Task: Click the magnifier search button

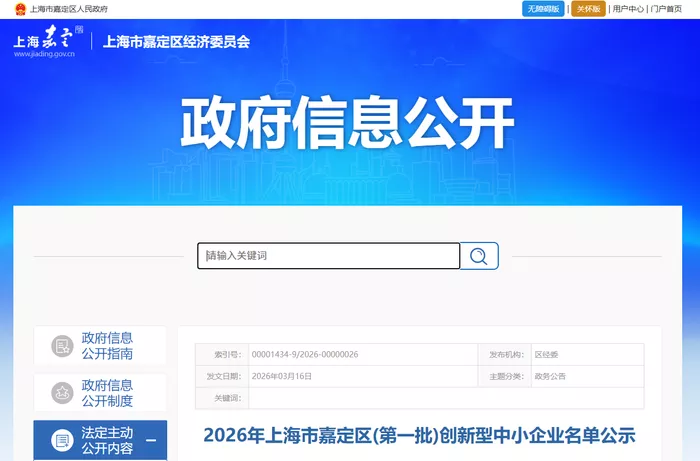Action: 479,256
